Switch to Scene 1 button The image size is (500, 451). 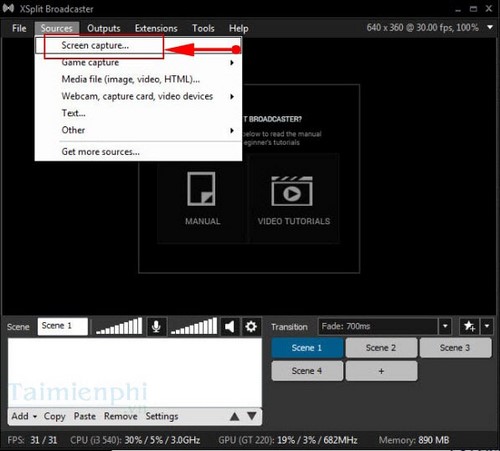pyautogui.click(x=307, y=348)
